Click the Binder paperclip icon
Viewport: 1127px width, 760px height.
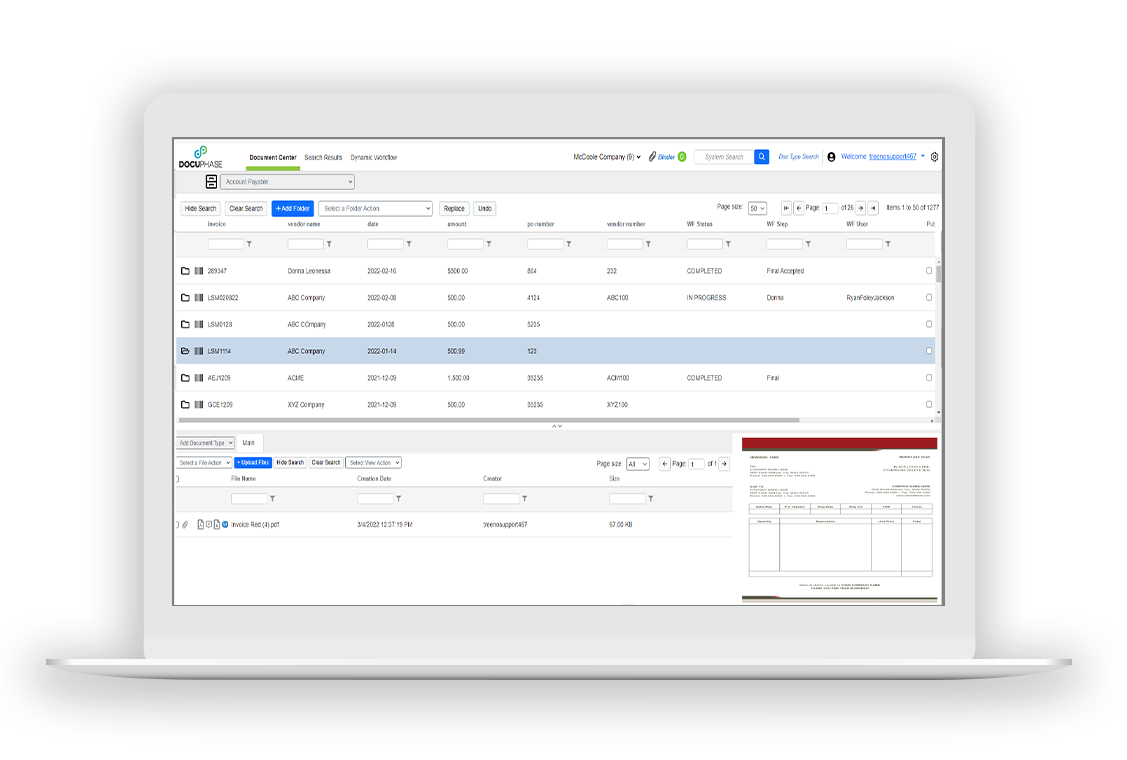(x=652, y=157)
